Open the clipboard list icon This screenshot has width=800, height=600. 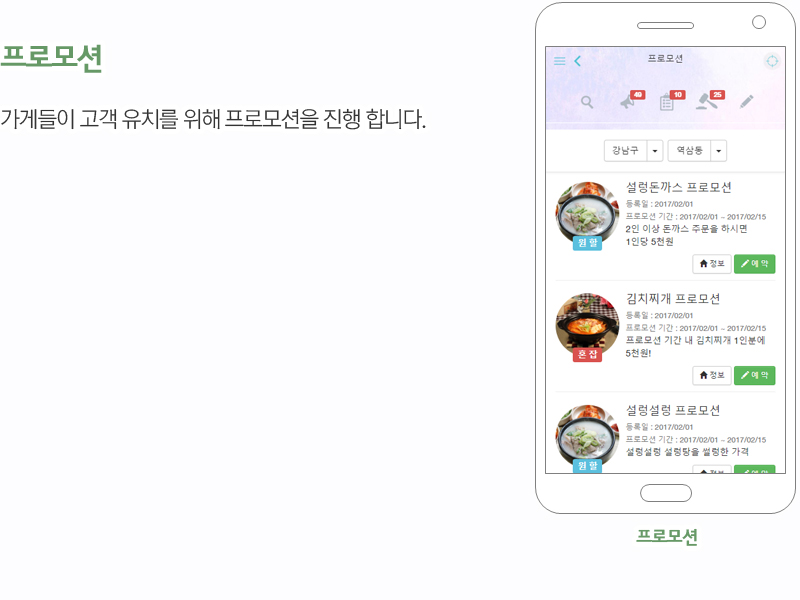coord(666,103)
